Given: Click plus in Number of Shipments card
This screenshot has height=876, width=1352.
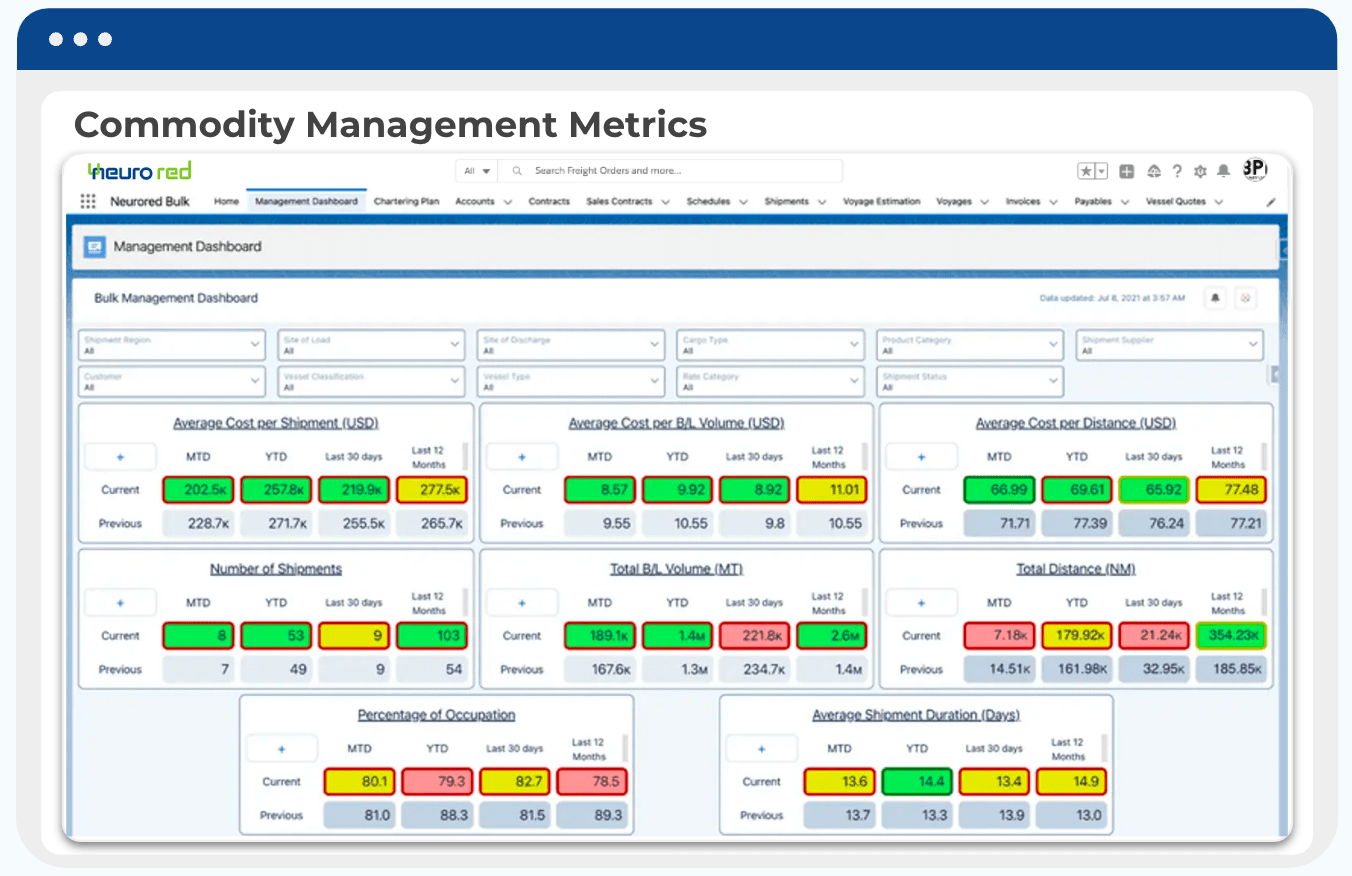Looking at the screenshot, I should (x=120, y=603).
